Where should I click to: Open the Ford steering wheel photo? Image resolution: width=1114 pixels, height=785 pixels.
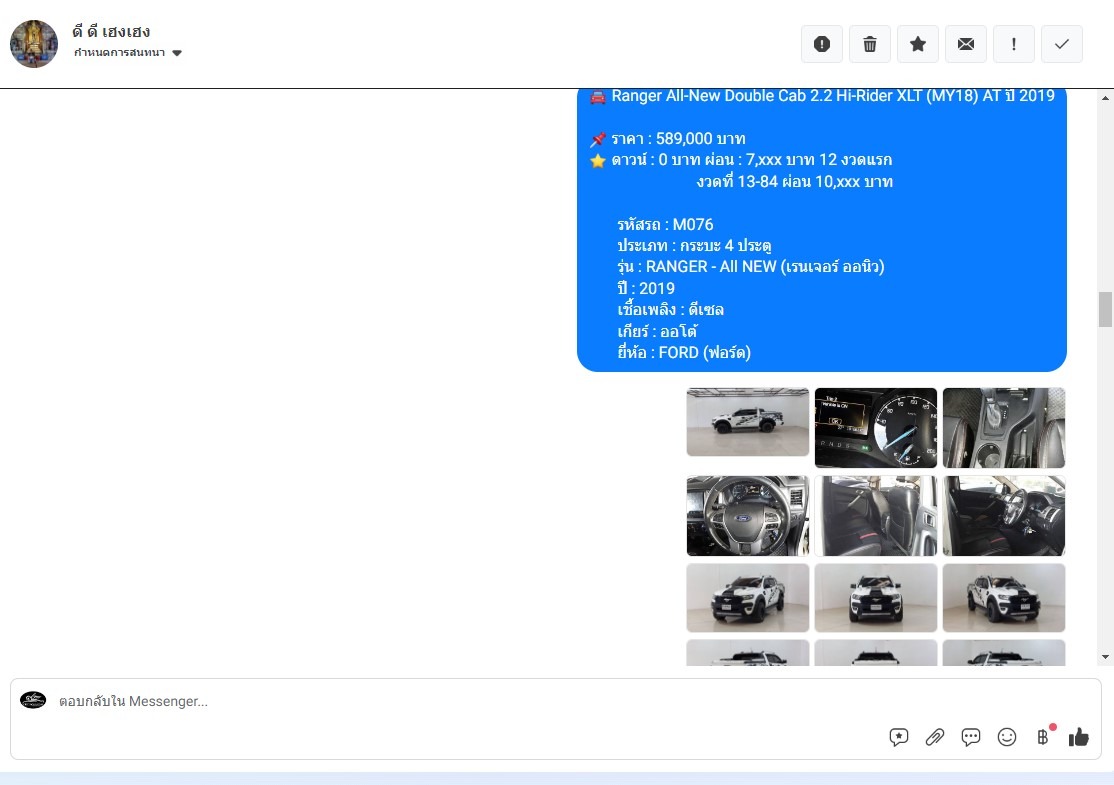(x=747, y=516)
